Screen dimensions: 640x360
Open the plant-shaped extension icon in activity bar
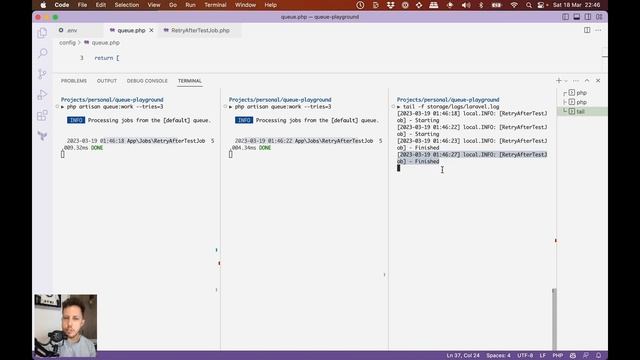42,136
